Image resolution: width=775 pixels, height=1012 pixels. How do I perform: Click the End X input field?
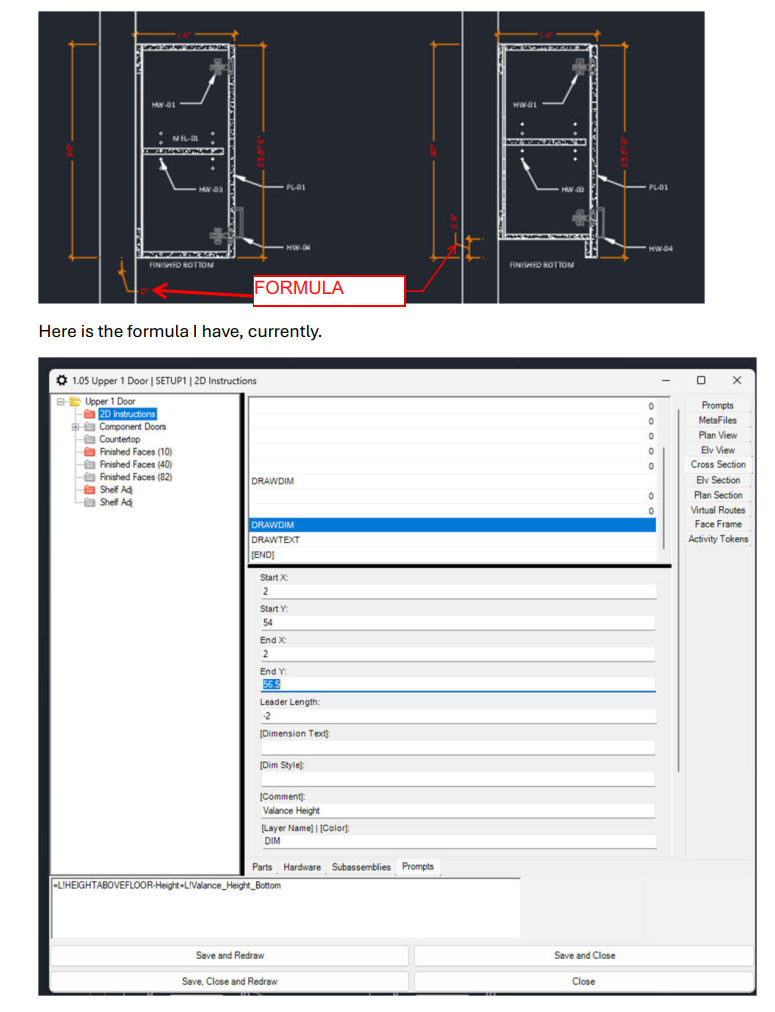[458, 654]
